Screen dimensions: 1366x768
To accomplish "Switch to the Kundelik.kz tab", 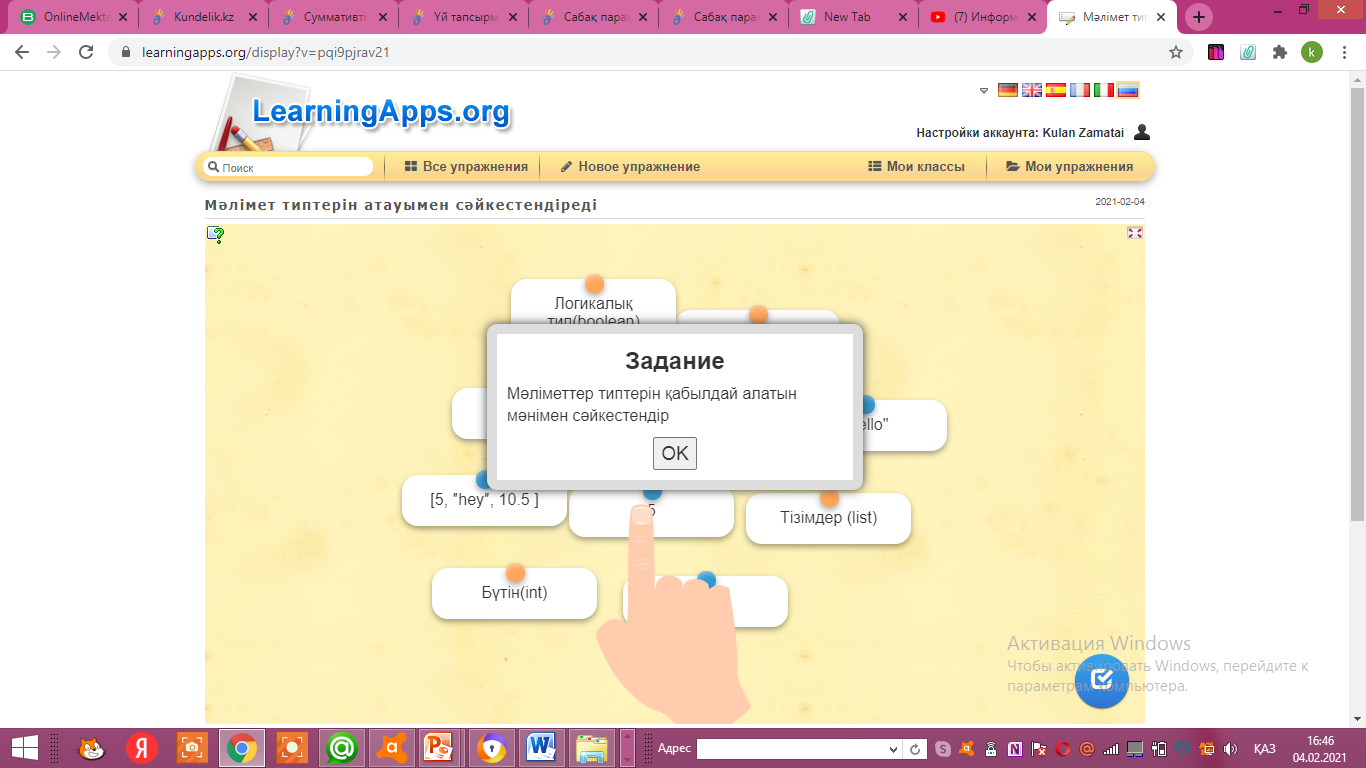I will pyautogui.click(x=204, y=17).
